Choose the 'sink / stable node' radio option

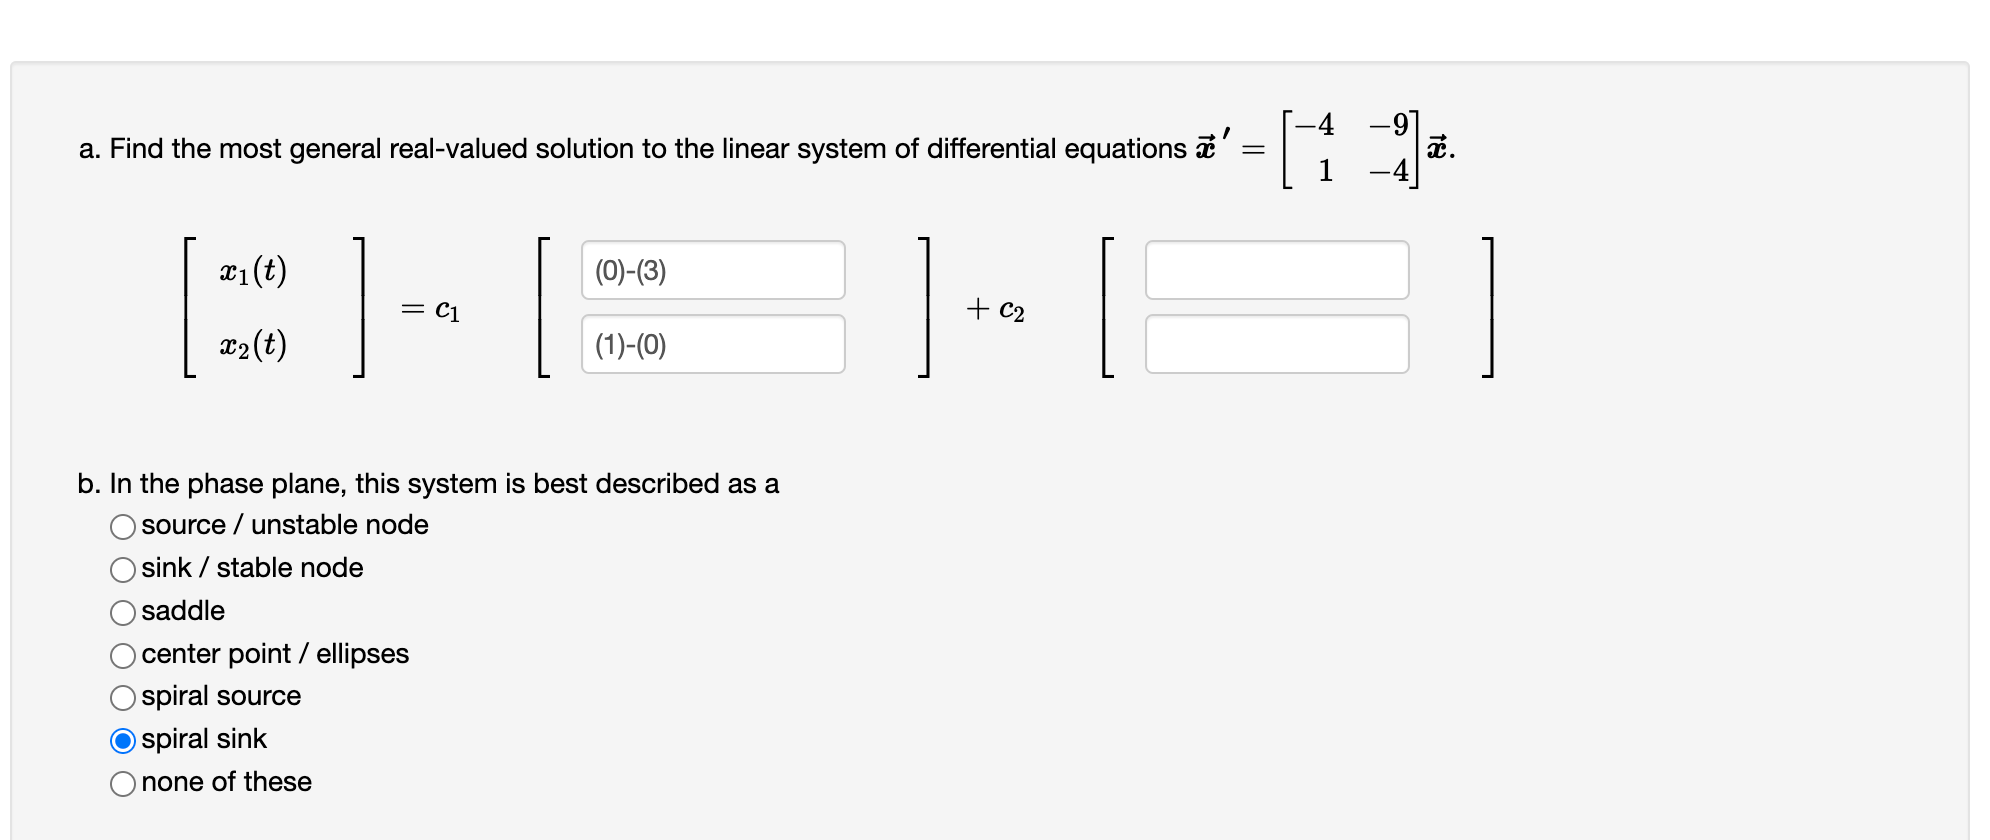(x=123, y=570)
